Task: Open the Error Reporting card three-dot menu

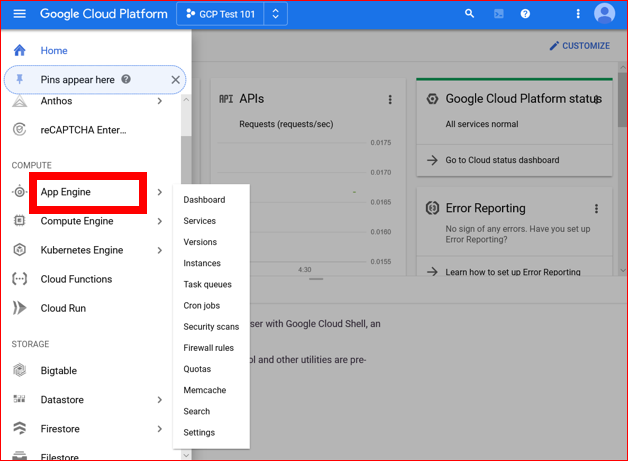Action: (x=596, y=209)
